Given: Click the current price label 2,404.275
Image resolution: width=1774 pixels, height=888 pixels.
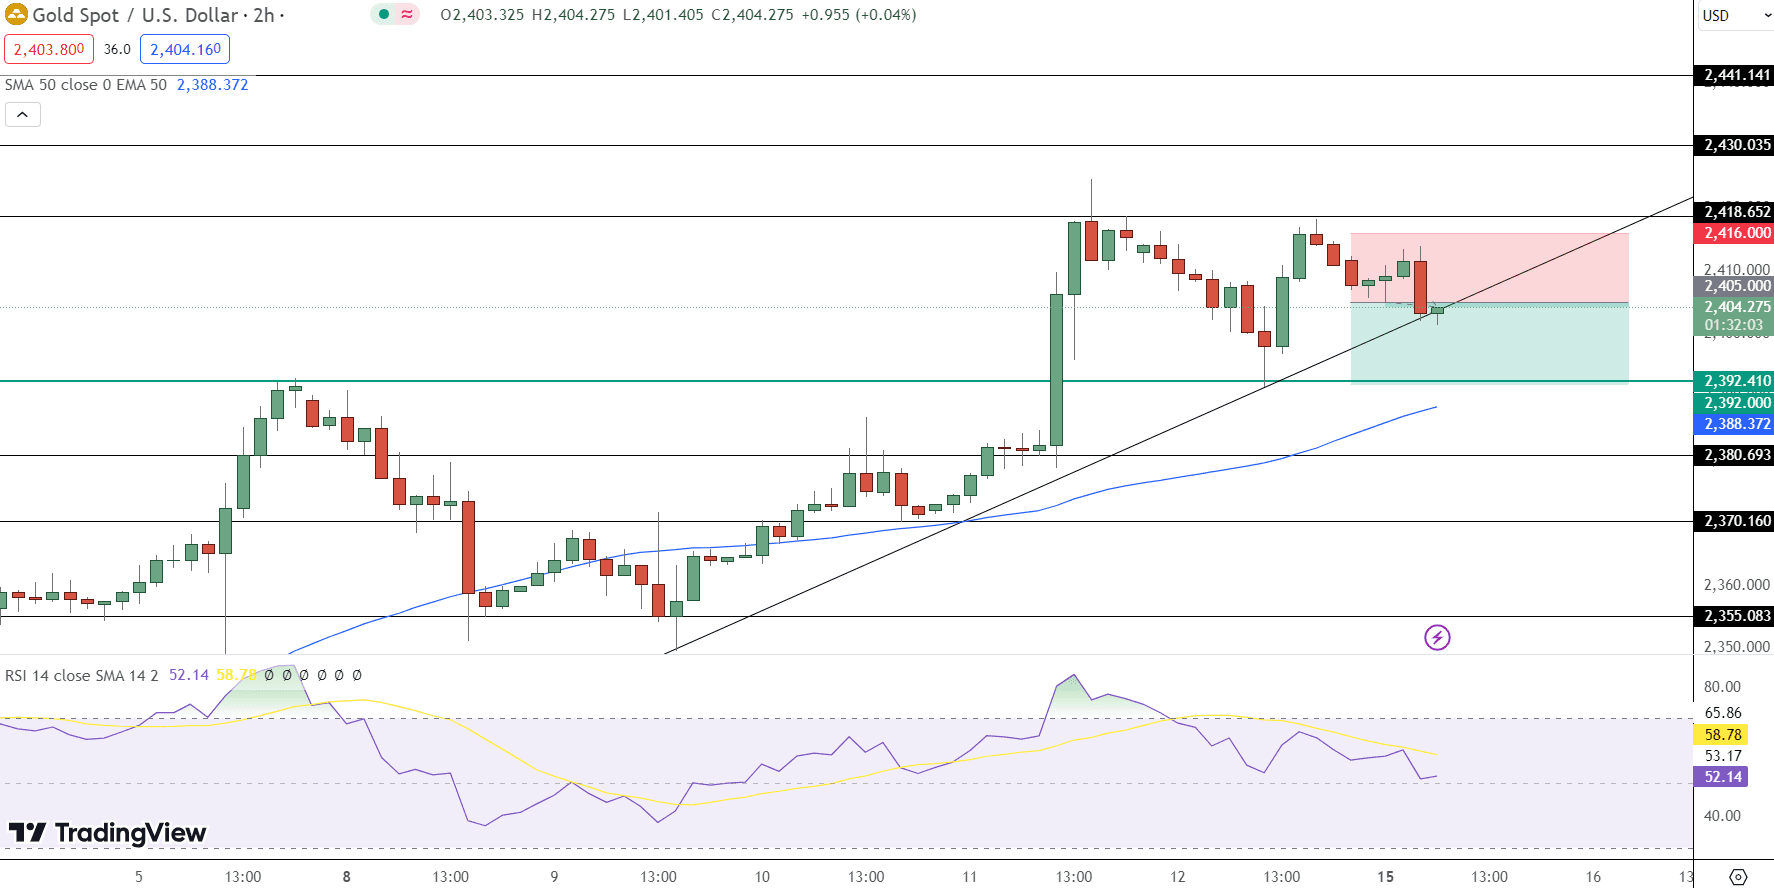Looking at the screenshot, I should [x=1736, y=307].
